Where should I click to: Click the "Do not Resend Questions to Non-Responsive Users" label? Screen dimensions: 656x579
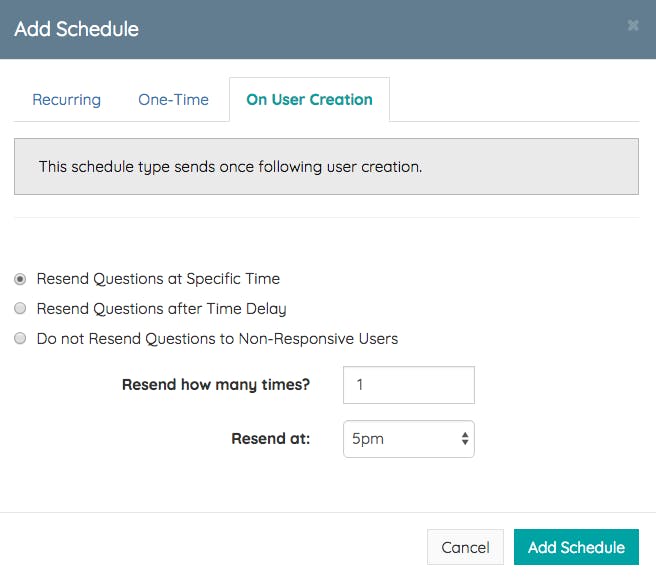[217, 339]
